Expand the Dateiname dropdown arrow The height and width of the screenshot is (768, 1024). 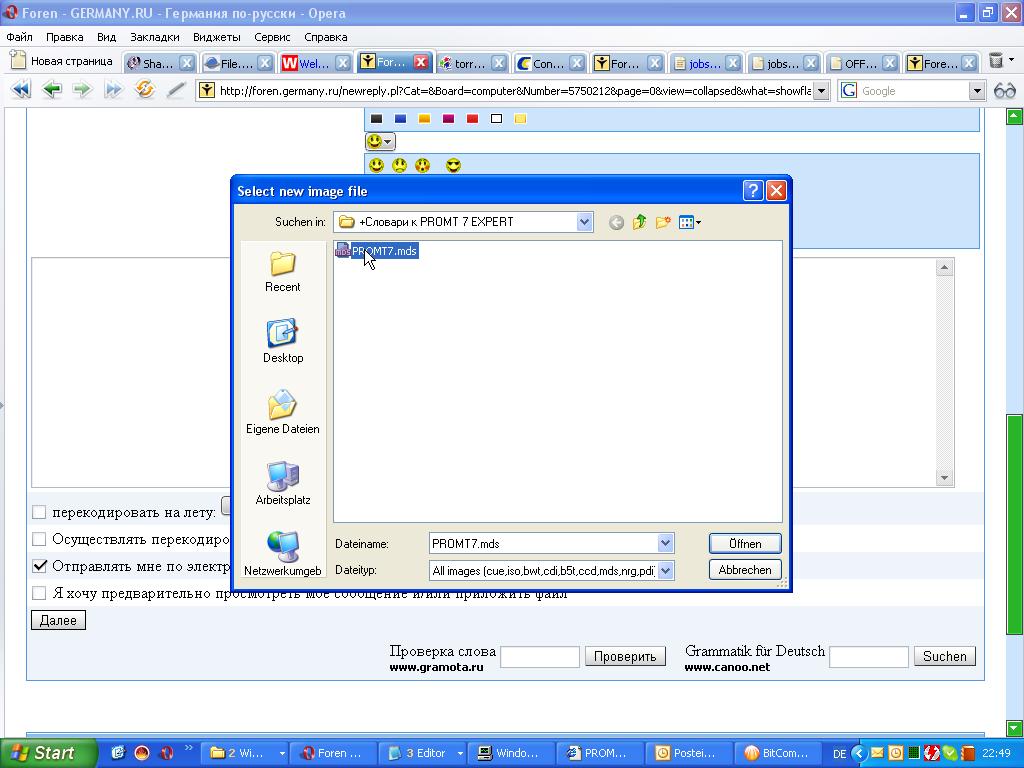point(665,543)
